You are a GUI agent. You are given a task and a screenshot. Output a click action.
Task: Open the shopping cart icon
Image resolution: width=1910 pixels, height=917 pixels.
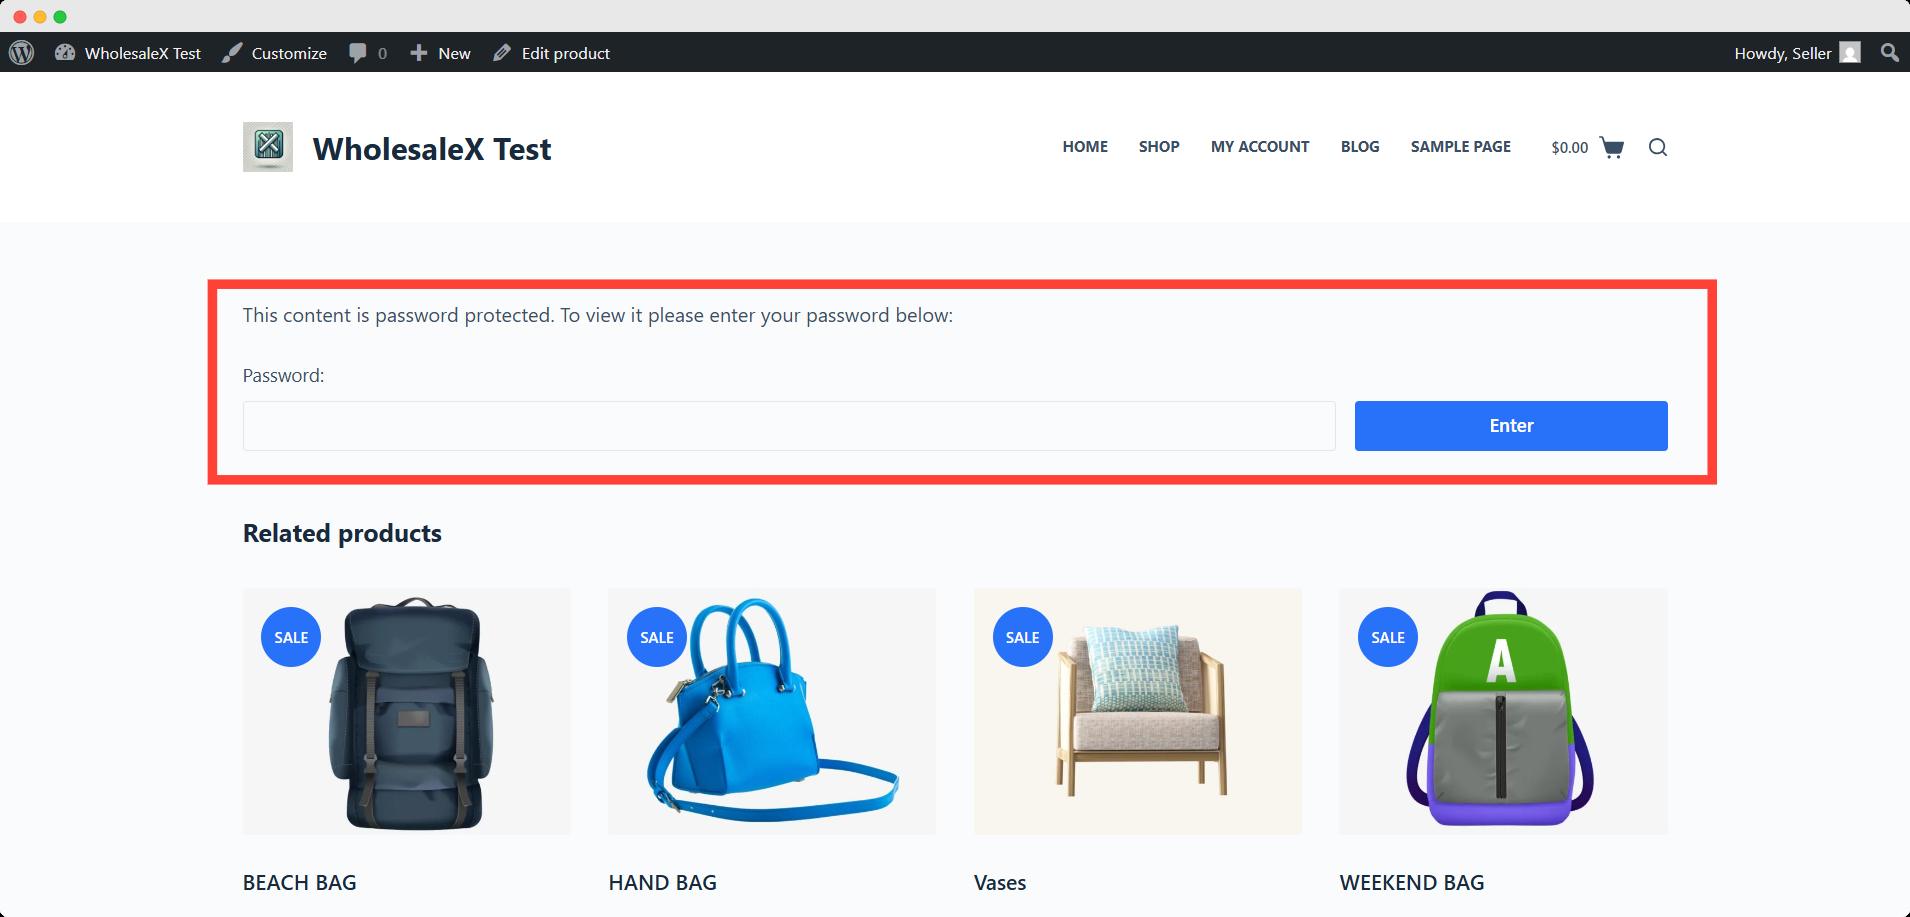pyautogui.click(x=1612, y=147)
